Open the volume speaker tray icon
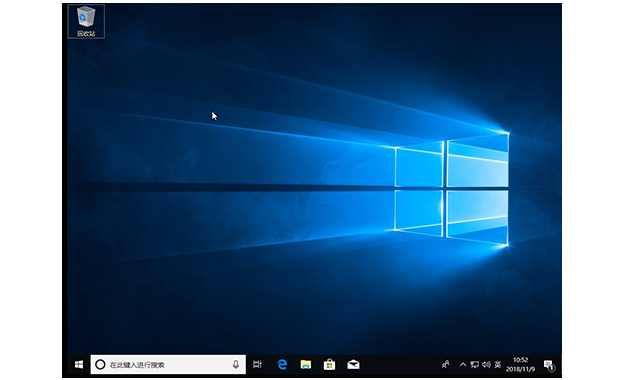 tap(486, 364)
